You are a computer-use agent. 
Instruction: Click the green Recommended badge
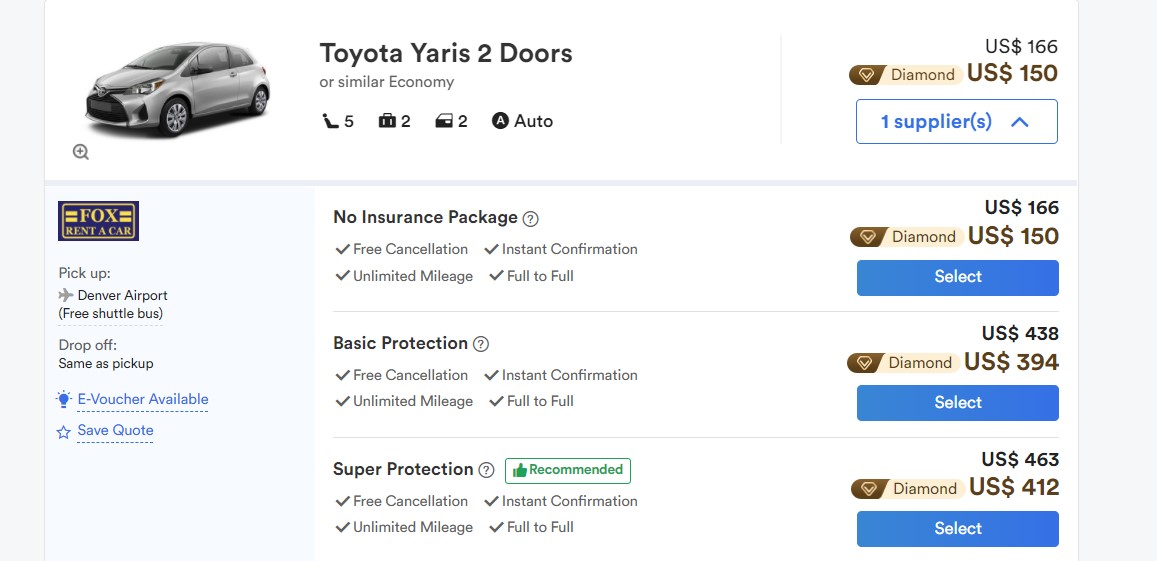568,470
